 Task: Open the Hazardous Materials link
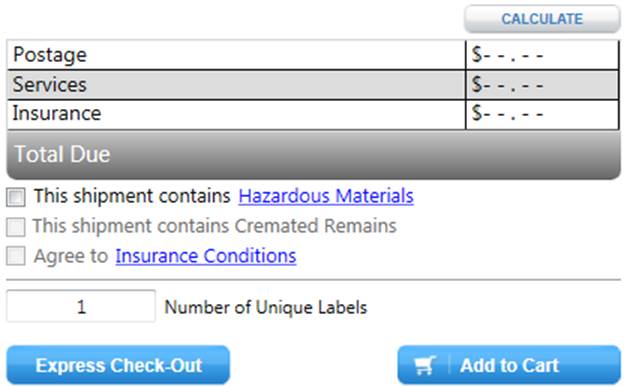tap(326, 196)
